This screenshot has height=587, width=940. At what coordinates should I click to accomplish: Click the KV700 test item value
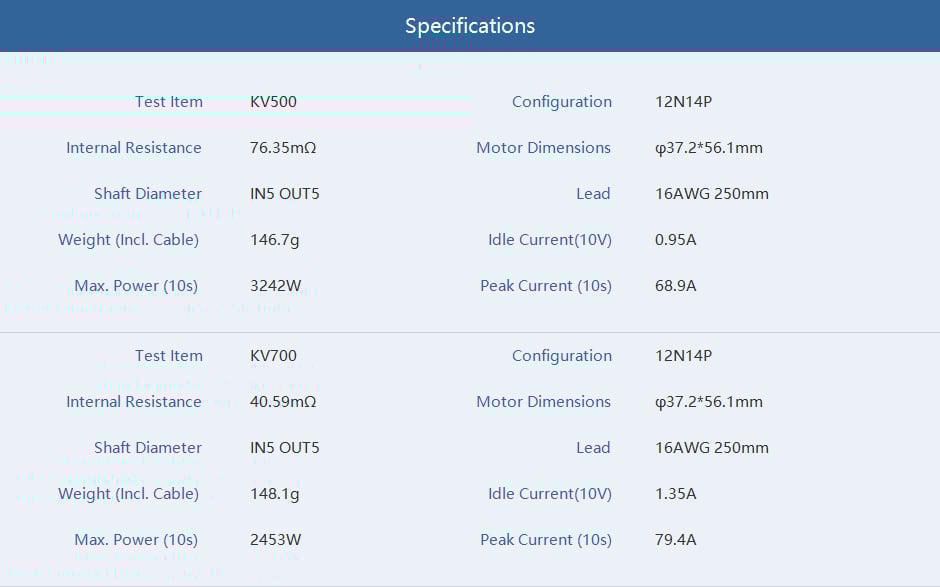coord(273,356)
